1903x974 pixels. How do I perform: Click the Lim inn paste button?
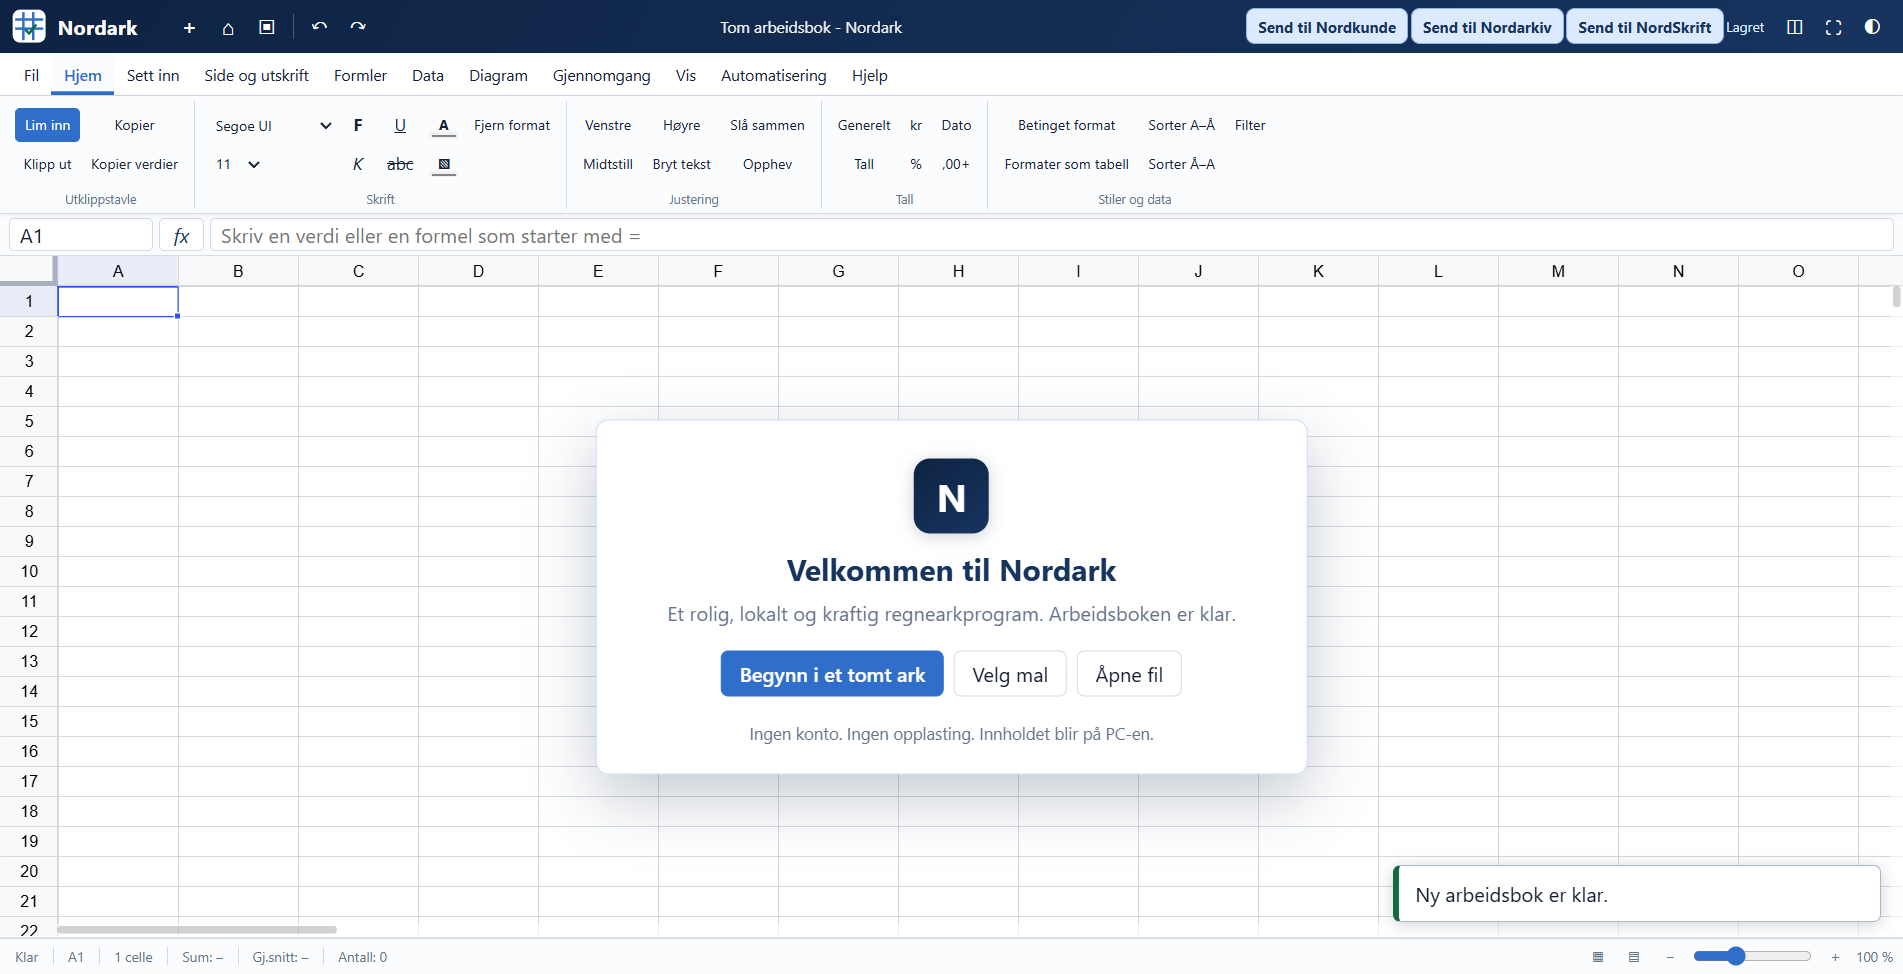tap(48, 125)
